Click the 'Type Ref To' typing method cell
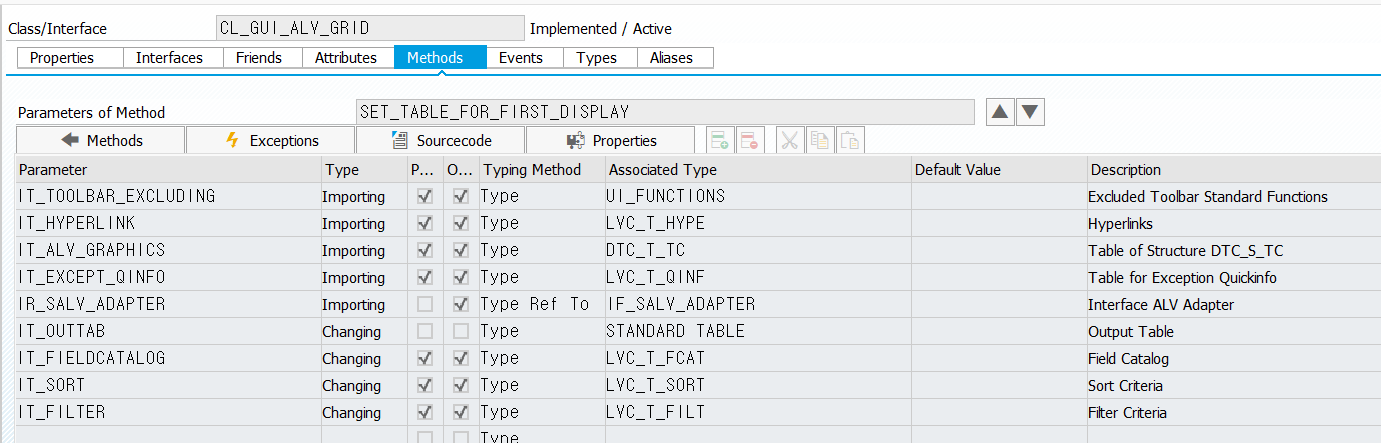Viewport: 1381px width, 443px height. coord(543,304)
